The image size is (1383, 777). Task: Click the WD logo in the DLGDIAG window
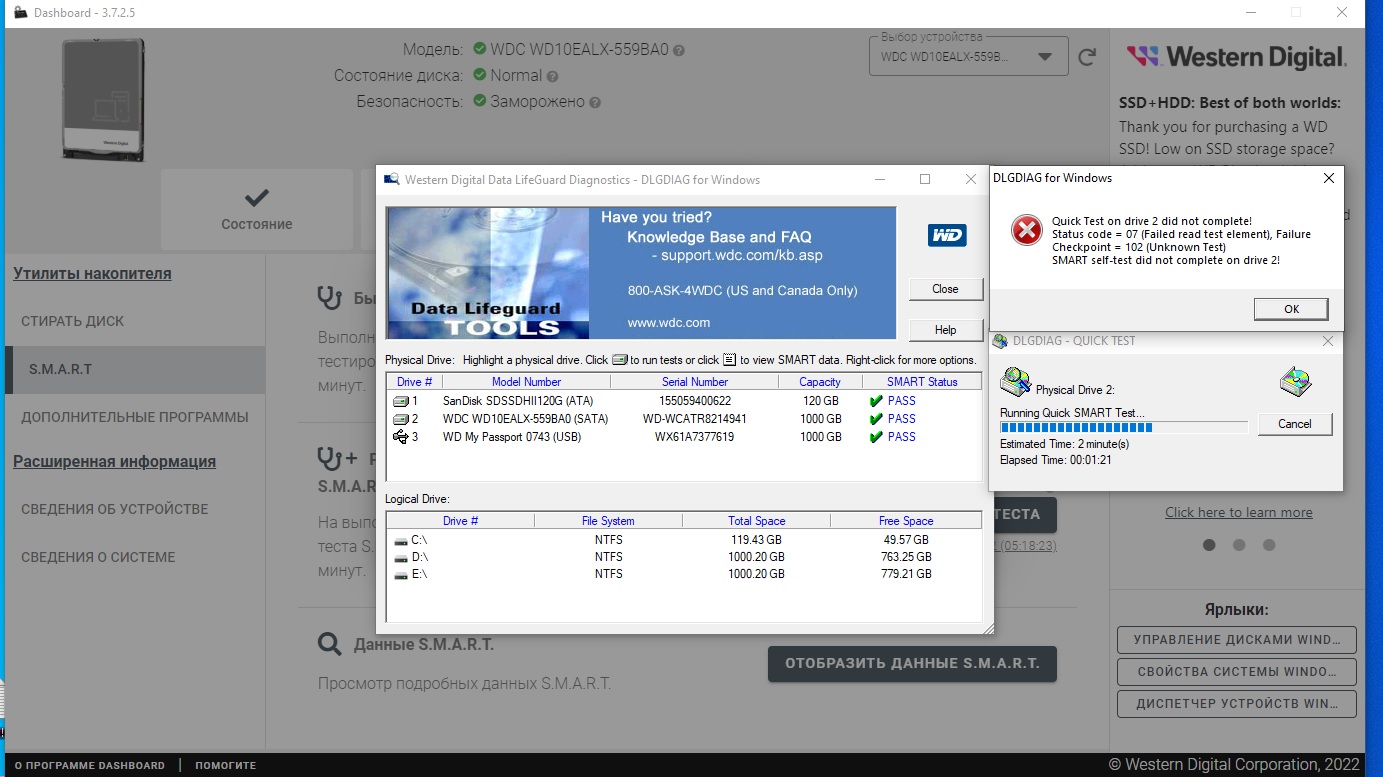click(x=946, y=236)
